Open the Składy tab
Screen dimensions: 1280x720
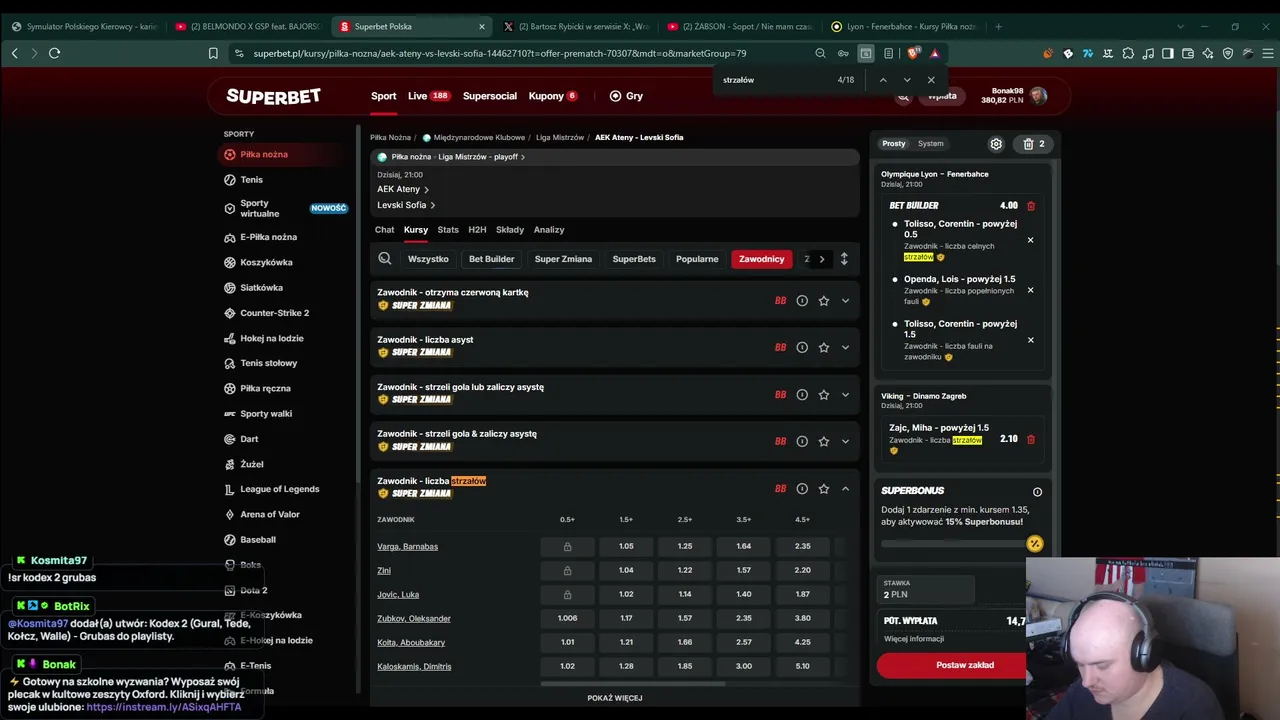click(510, 230)
